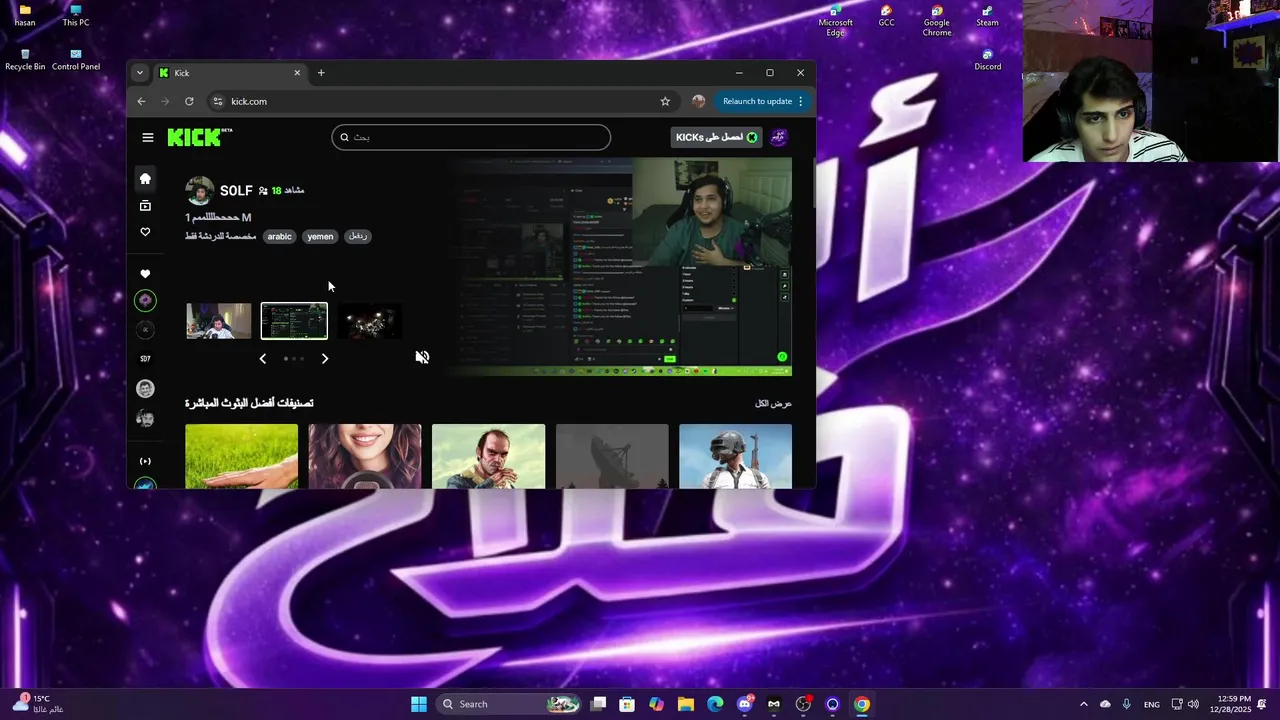1280x720 pixels.
Task: Click the View All link for categories
Action: coord(773,403)
